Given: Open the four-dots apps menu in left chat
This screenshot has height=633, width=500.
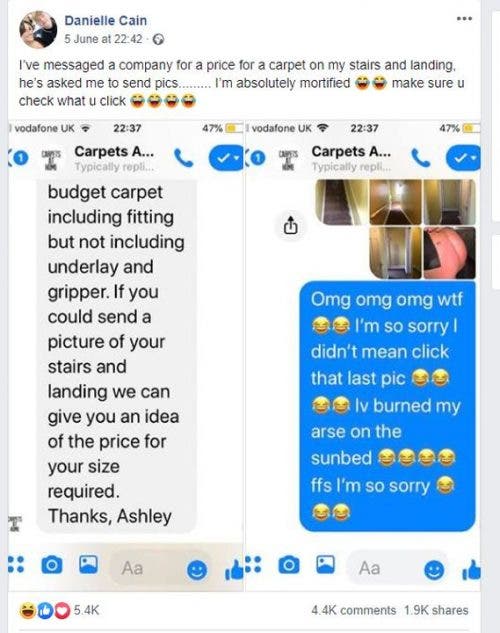Looking at the screenshot, I should pyautogui.click(x=16, y=564).
